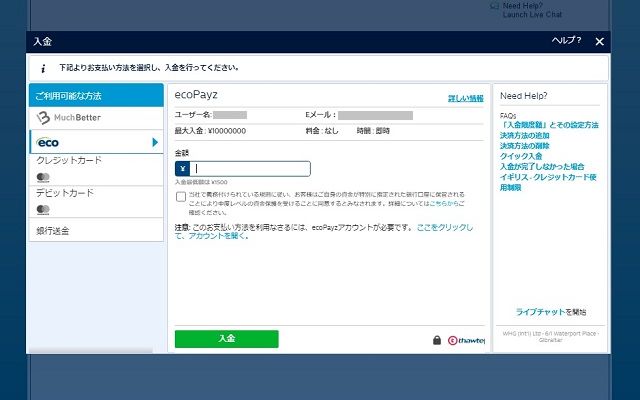Tick the funds agreement checkbox
Viewport: 640px width, 400px height.
click(181, 197)
